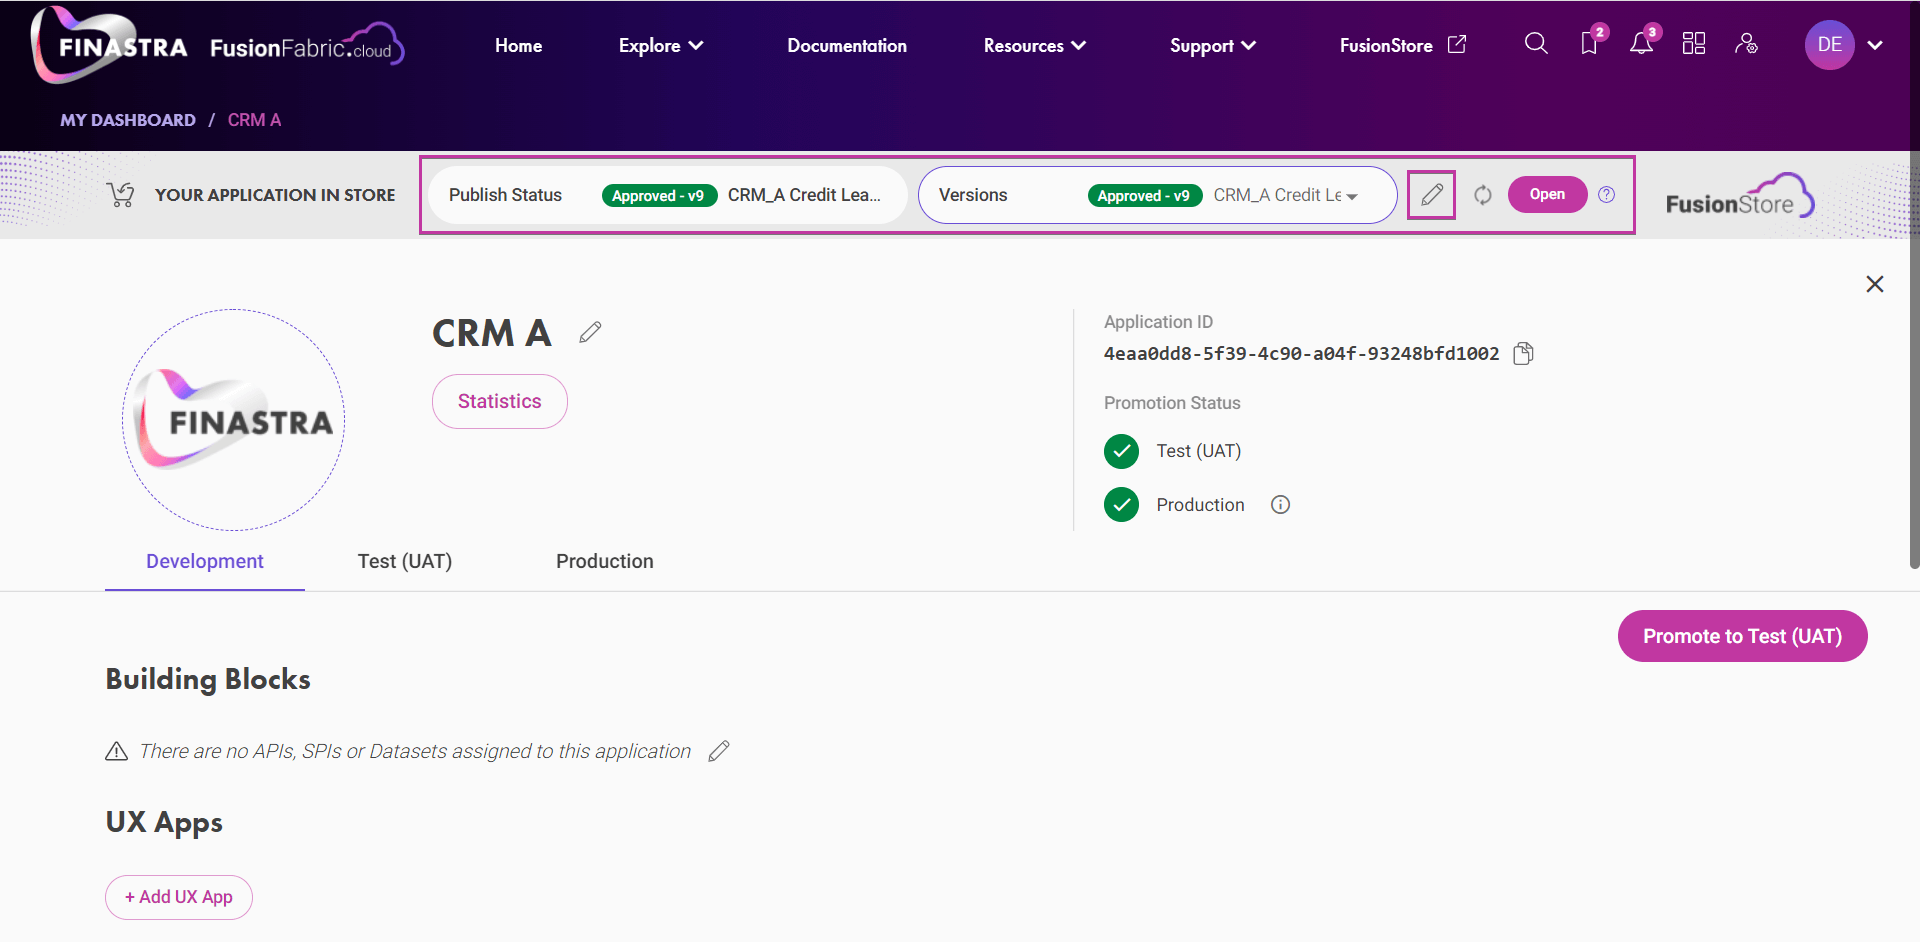Click the Open button
Viewport: 1920px width, 942px height.
tap(1547, 195)
